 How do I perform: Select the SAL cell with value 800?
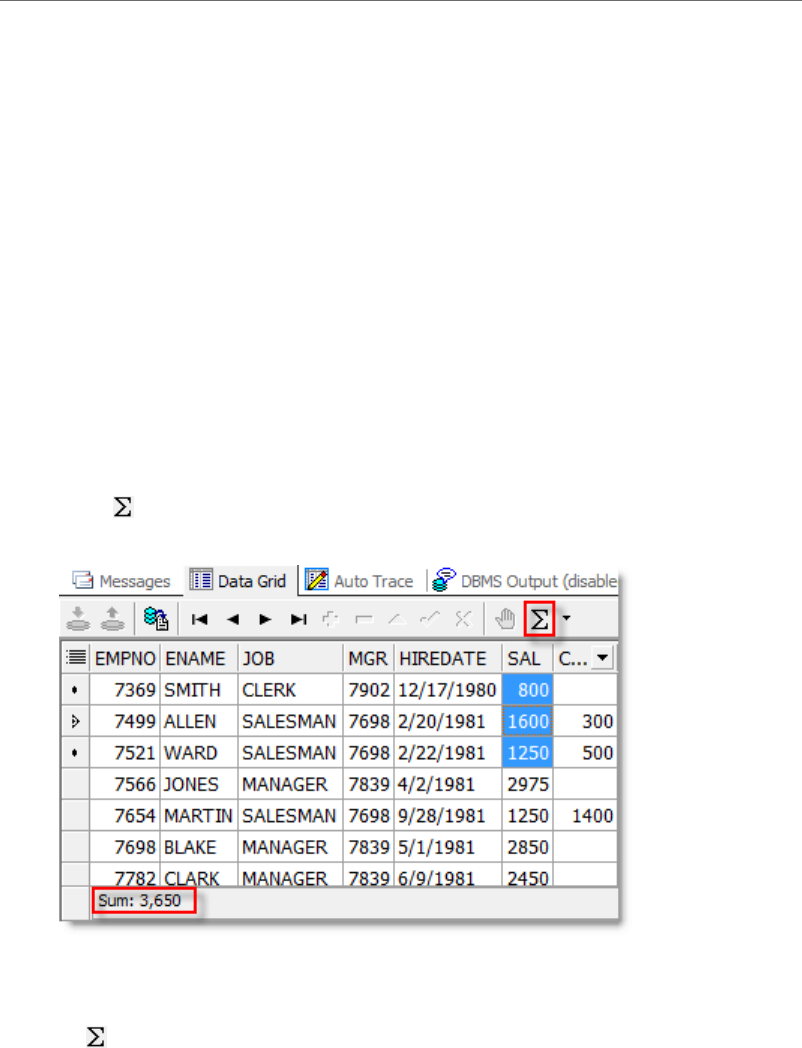(x=527, y=690)
